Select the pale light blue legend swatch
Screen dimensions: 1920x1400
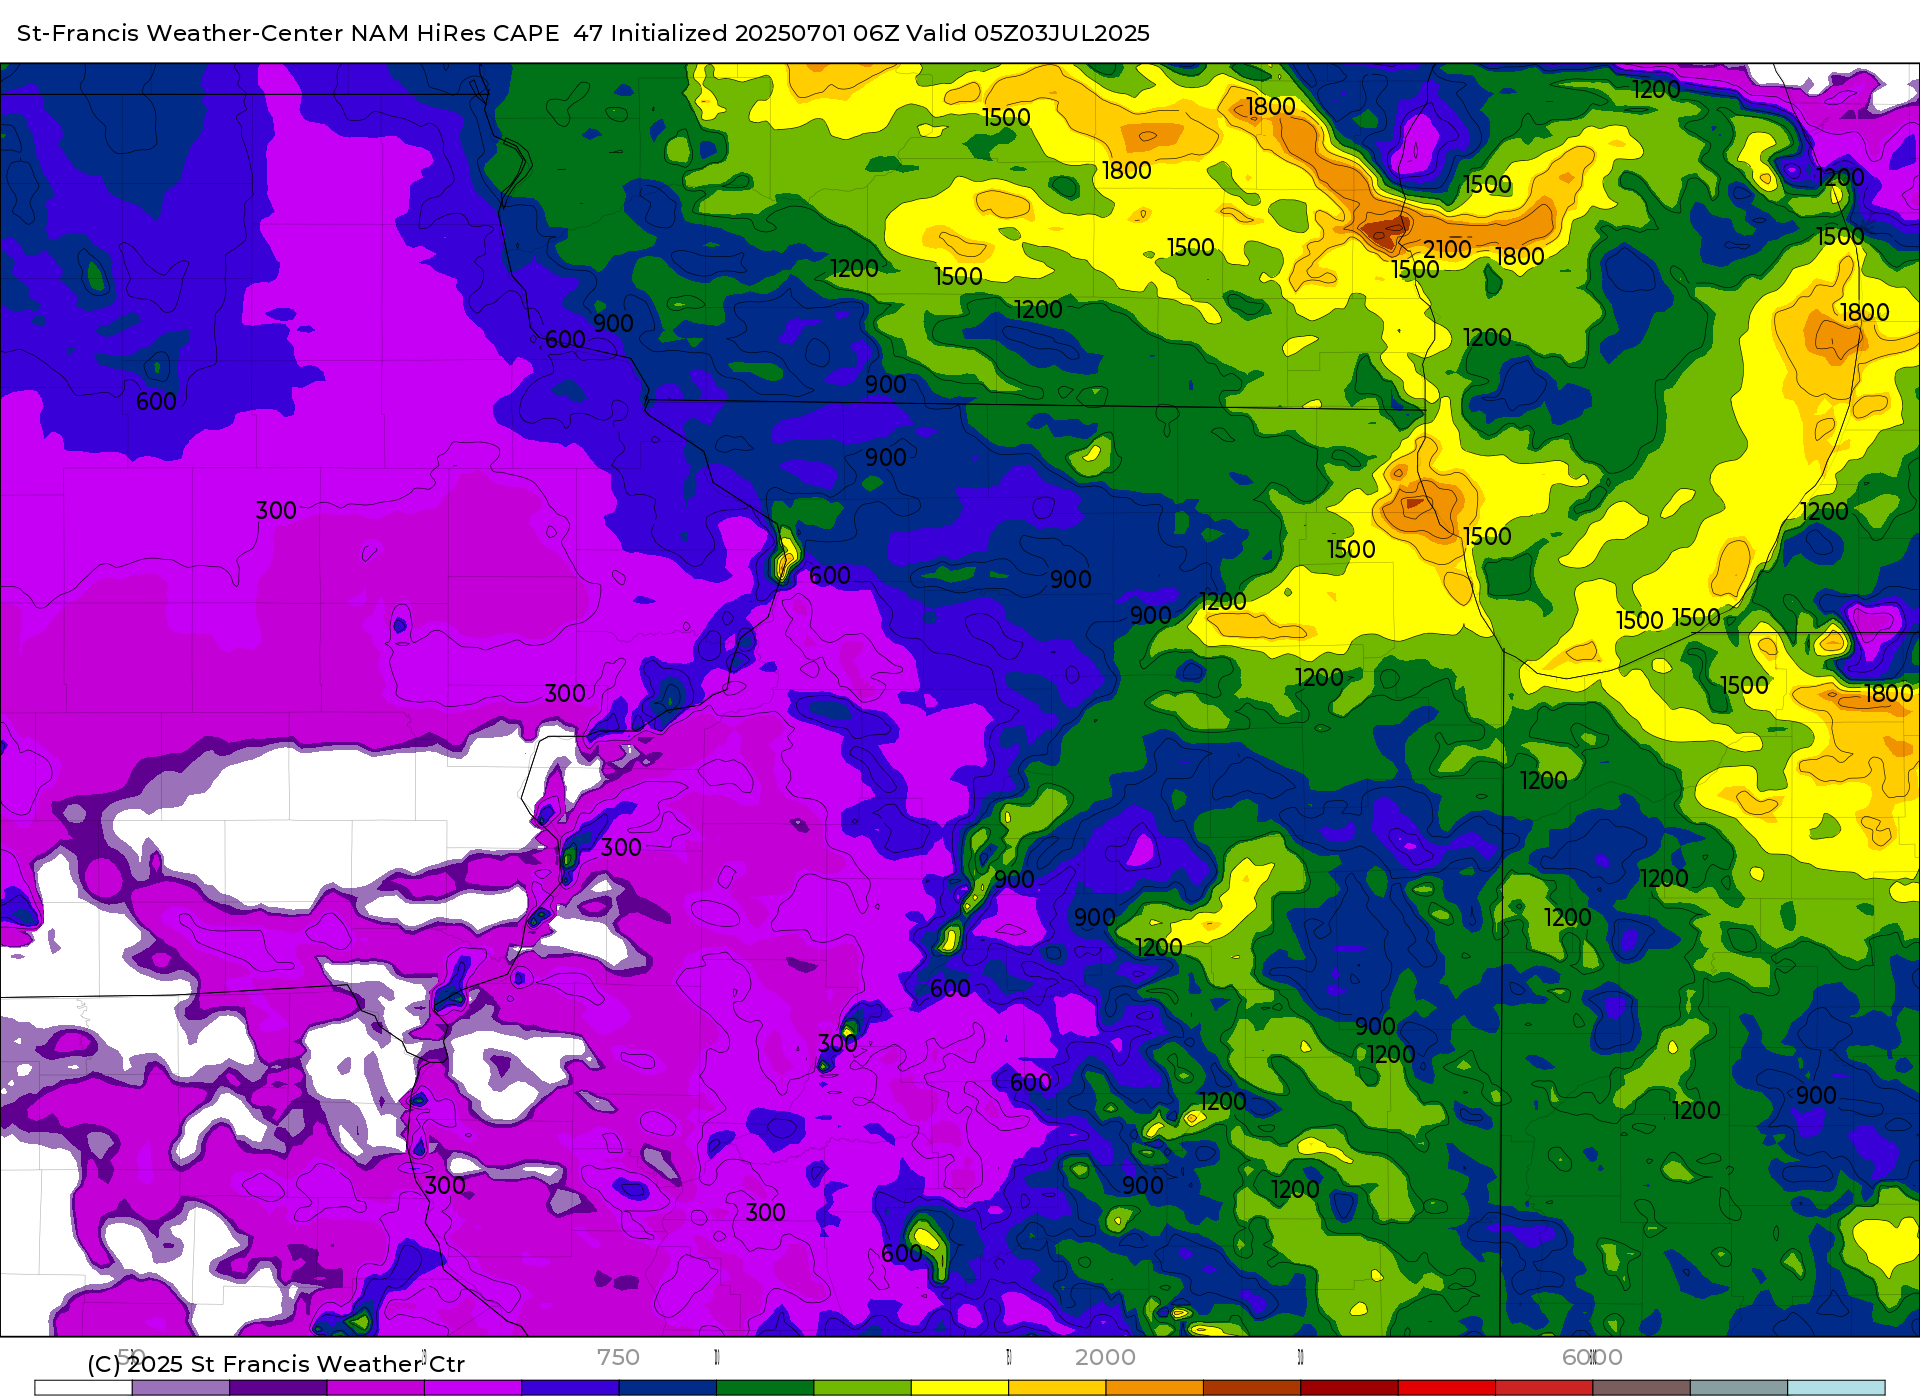click(x=1836, y=1388)
